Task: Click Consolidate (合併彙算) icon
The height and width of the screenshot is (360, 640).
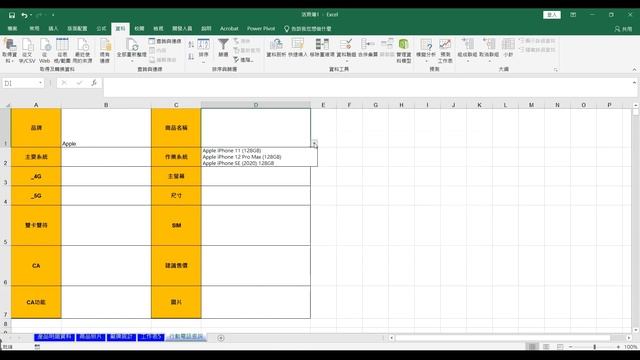Action: [x=368, y=48]
